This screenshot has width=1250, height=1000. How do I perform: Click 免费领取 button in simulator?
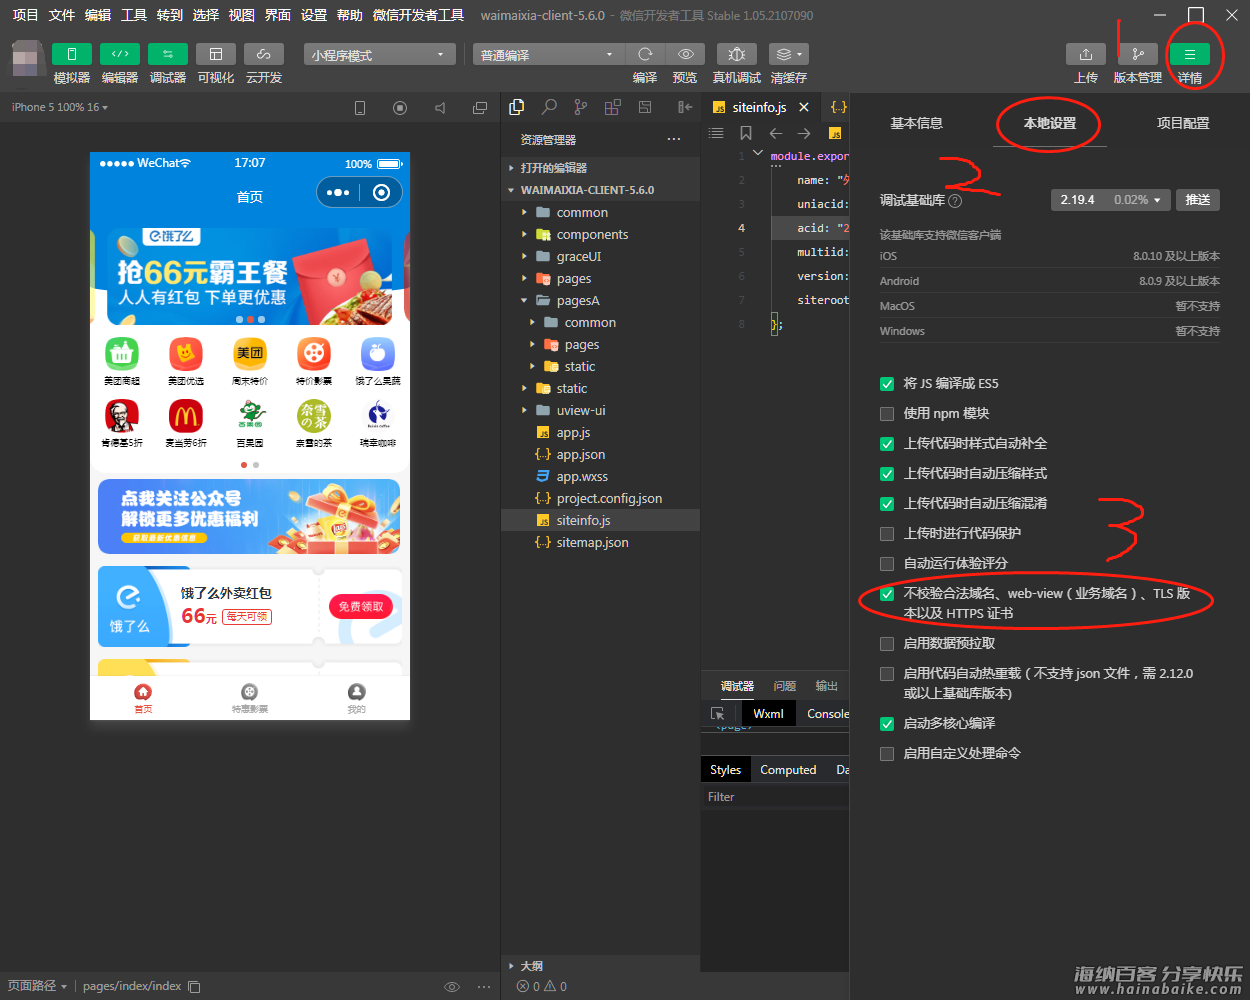(x=361, y=607)
